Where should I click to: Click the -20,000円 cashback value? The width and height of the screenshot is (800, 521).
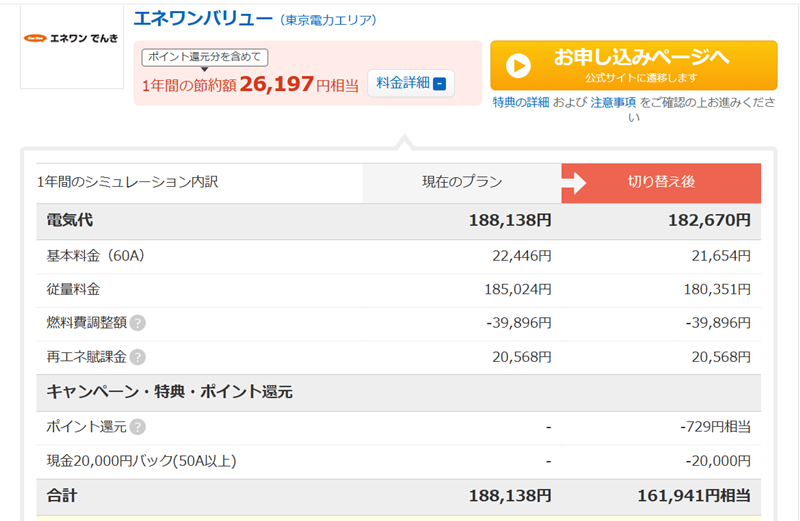click(x=718, y=461)
